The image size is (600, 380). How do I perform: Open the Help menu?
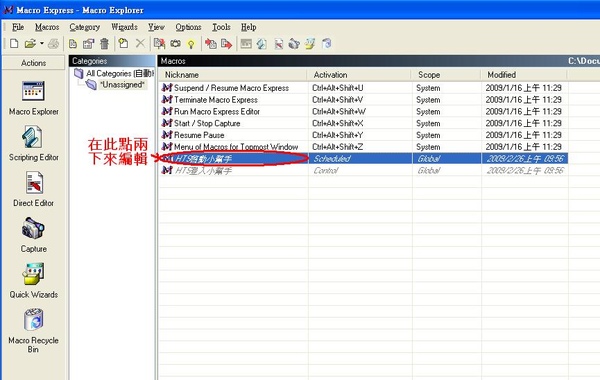(x=248, y=27)
